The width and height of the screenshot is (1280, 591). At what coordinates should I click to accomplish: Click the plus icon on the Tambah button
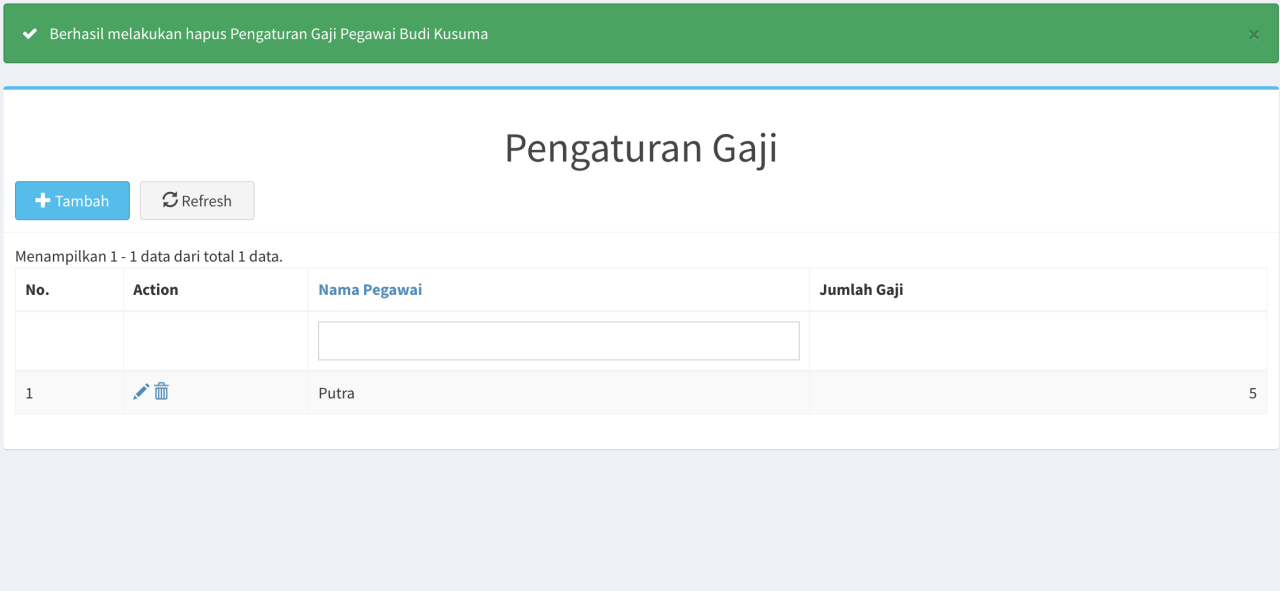point(43,201)
